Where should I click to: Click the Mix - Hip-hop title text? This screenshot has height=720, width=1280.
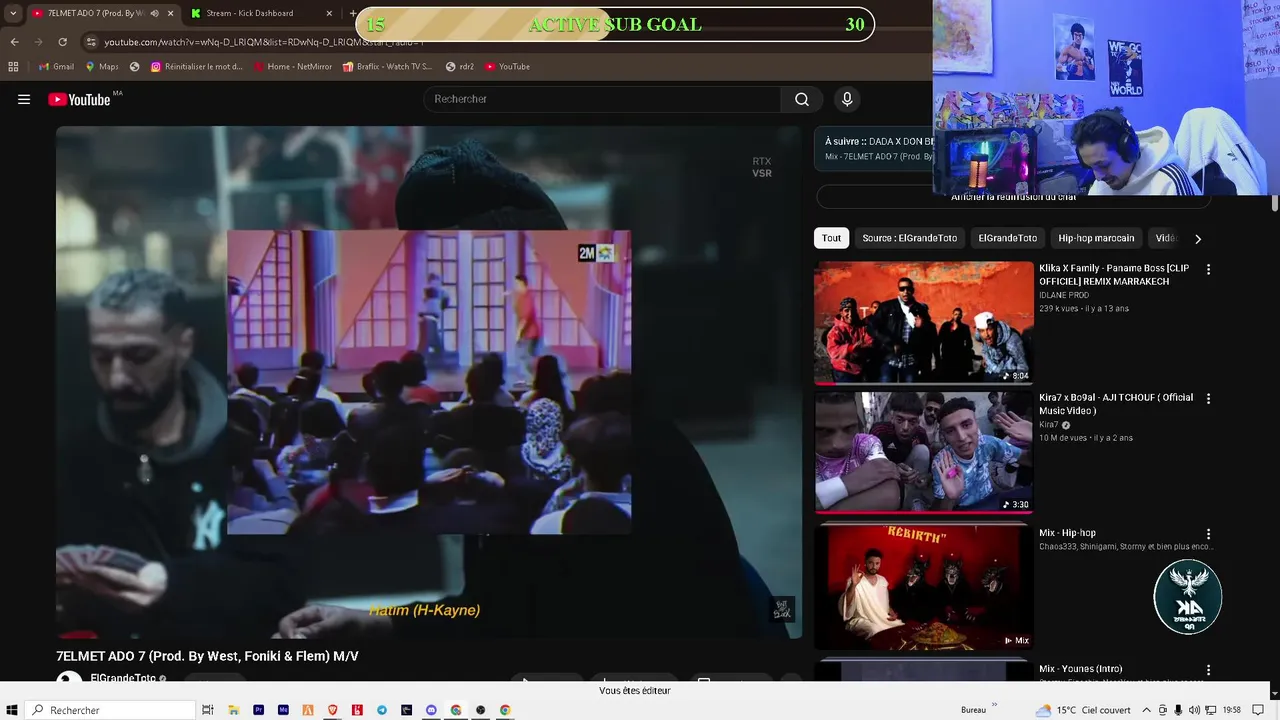[1067, 533]
